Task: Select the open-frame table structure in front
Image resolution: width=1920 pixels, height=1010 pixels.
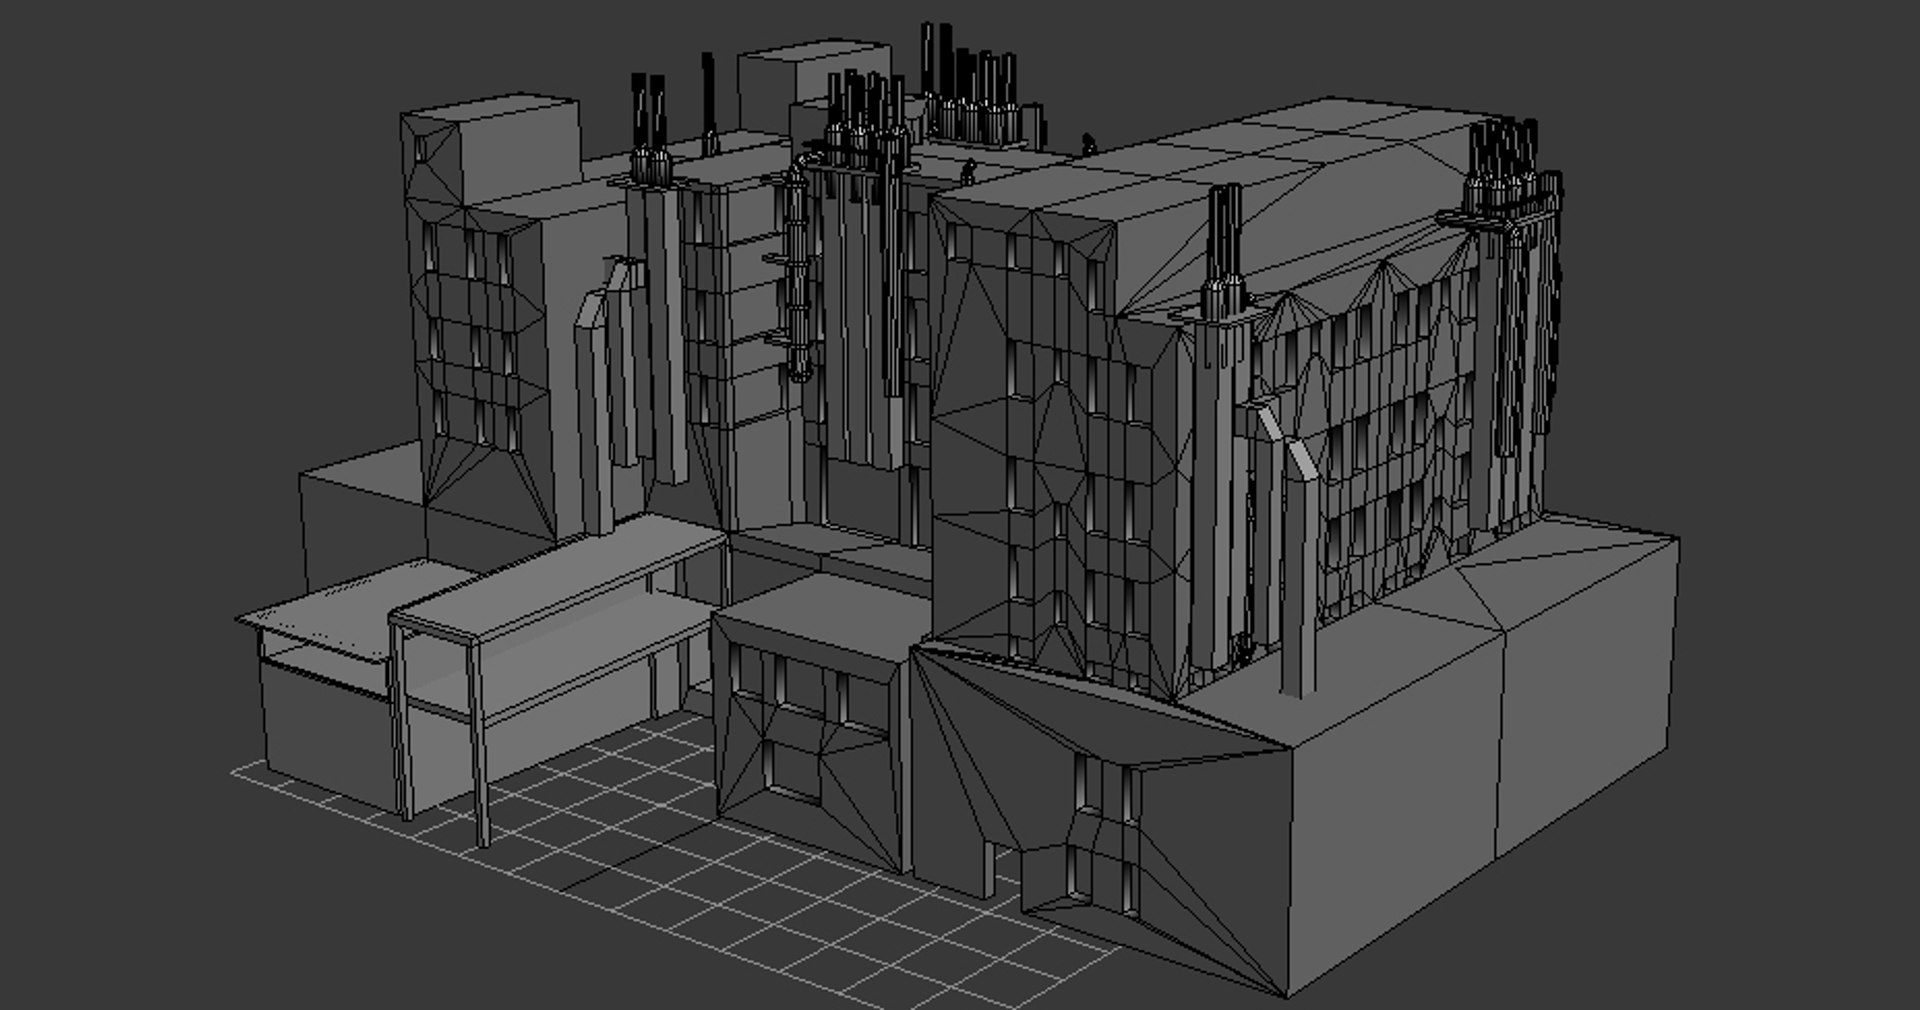Action: (x=560, y=660)
